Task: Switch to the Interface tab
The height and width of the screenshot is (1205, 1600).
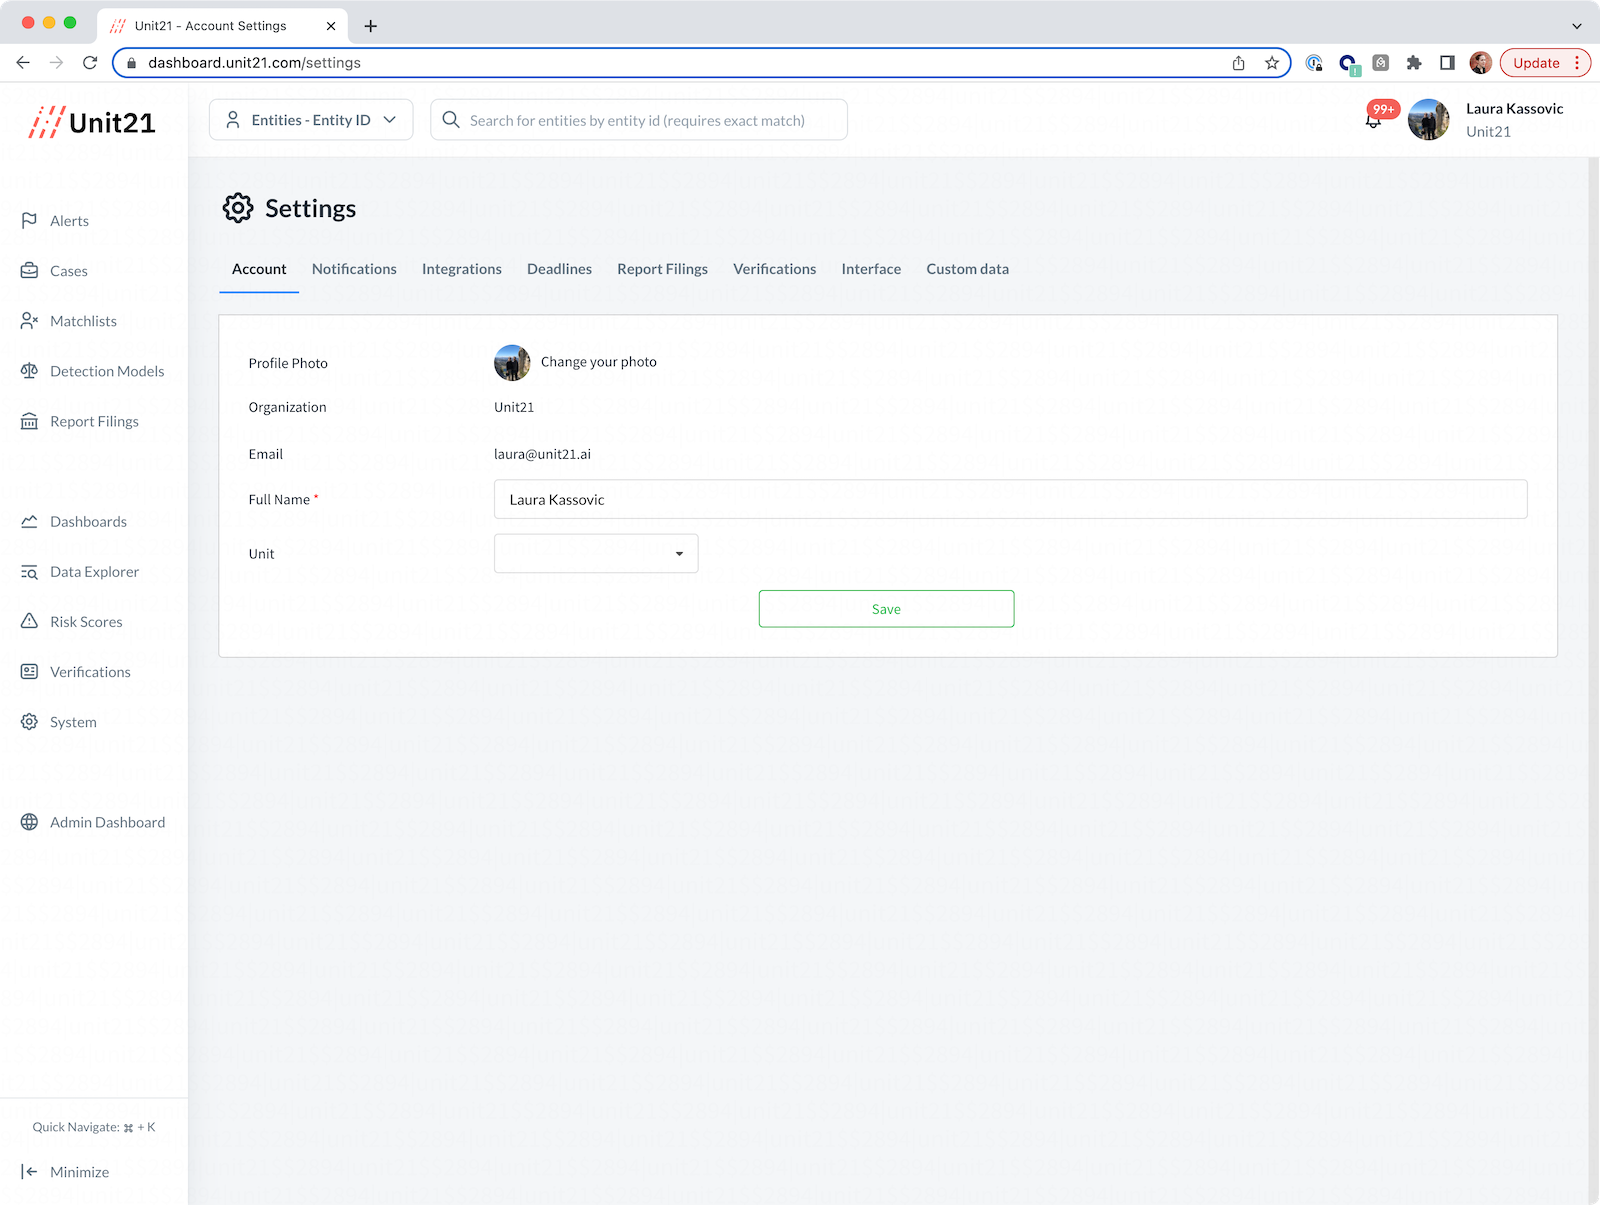Action: coord(871,269)
